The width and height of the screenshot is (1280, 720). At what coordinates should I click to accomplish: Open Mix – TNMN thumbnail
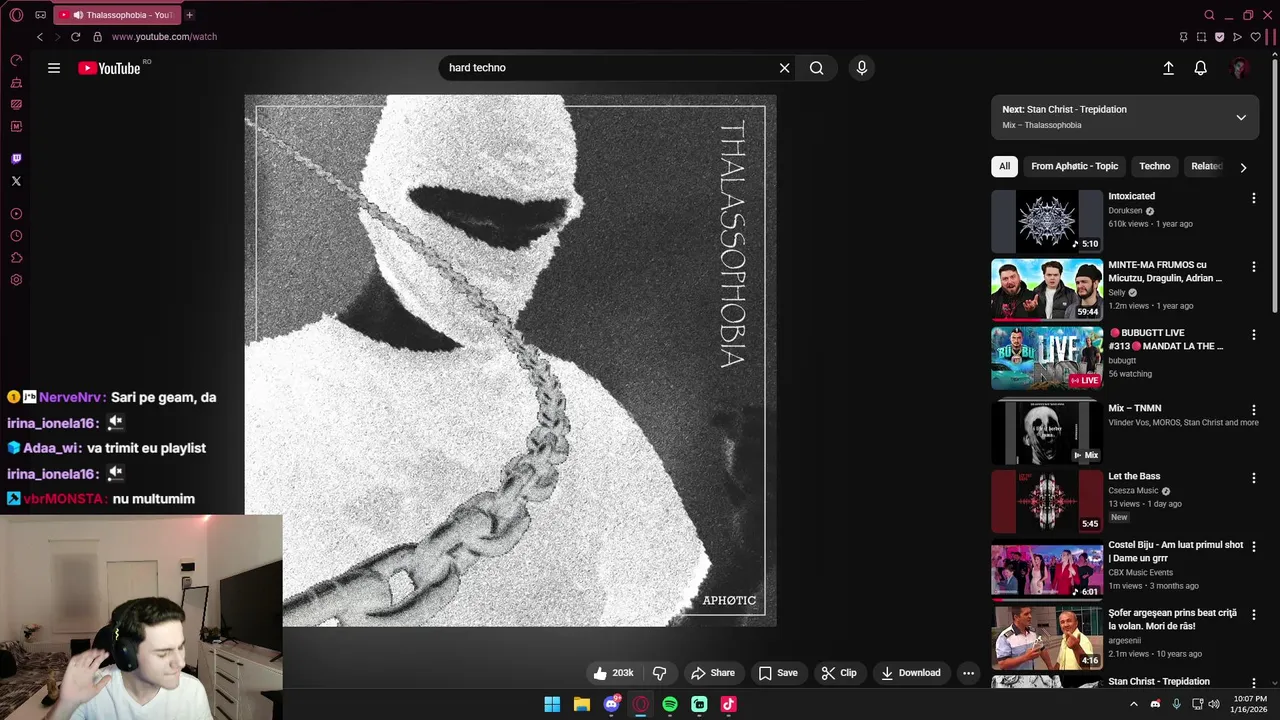[1047, 432]
